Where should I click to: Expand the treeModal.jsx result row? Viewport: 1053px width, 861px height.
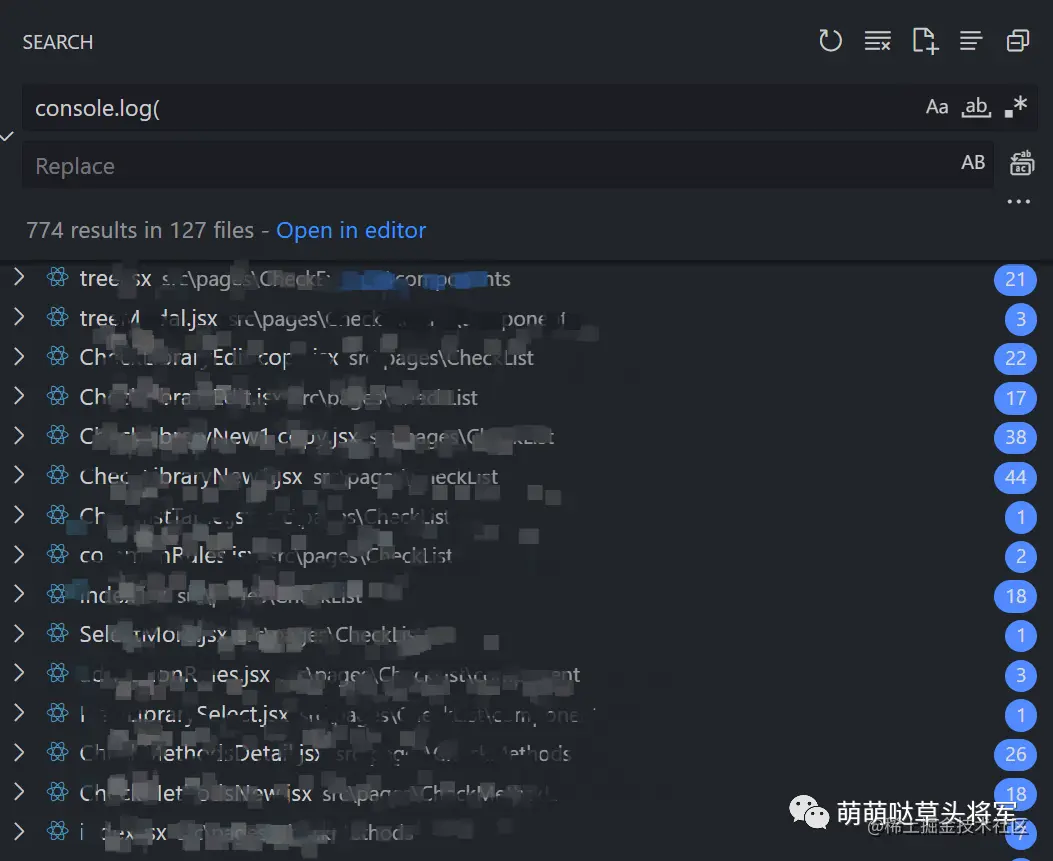coord(19,317)
